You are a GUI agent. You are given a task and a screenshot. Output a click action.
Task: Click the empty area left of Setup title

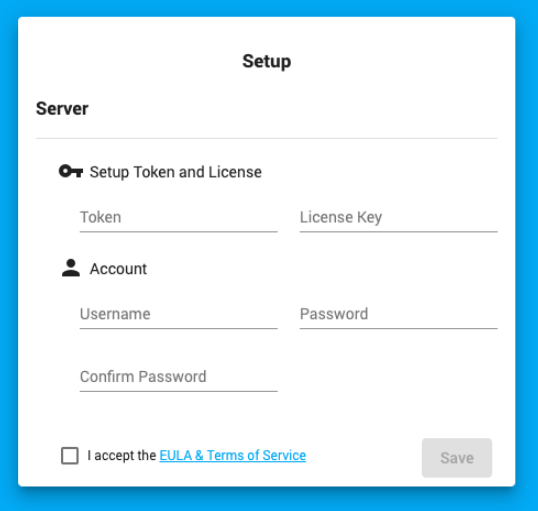point(130,61)
